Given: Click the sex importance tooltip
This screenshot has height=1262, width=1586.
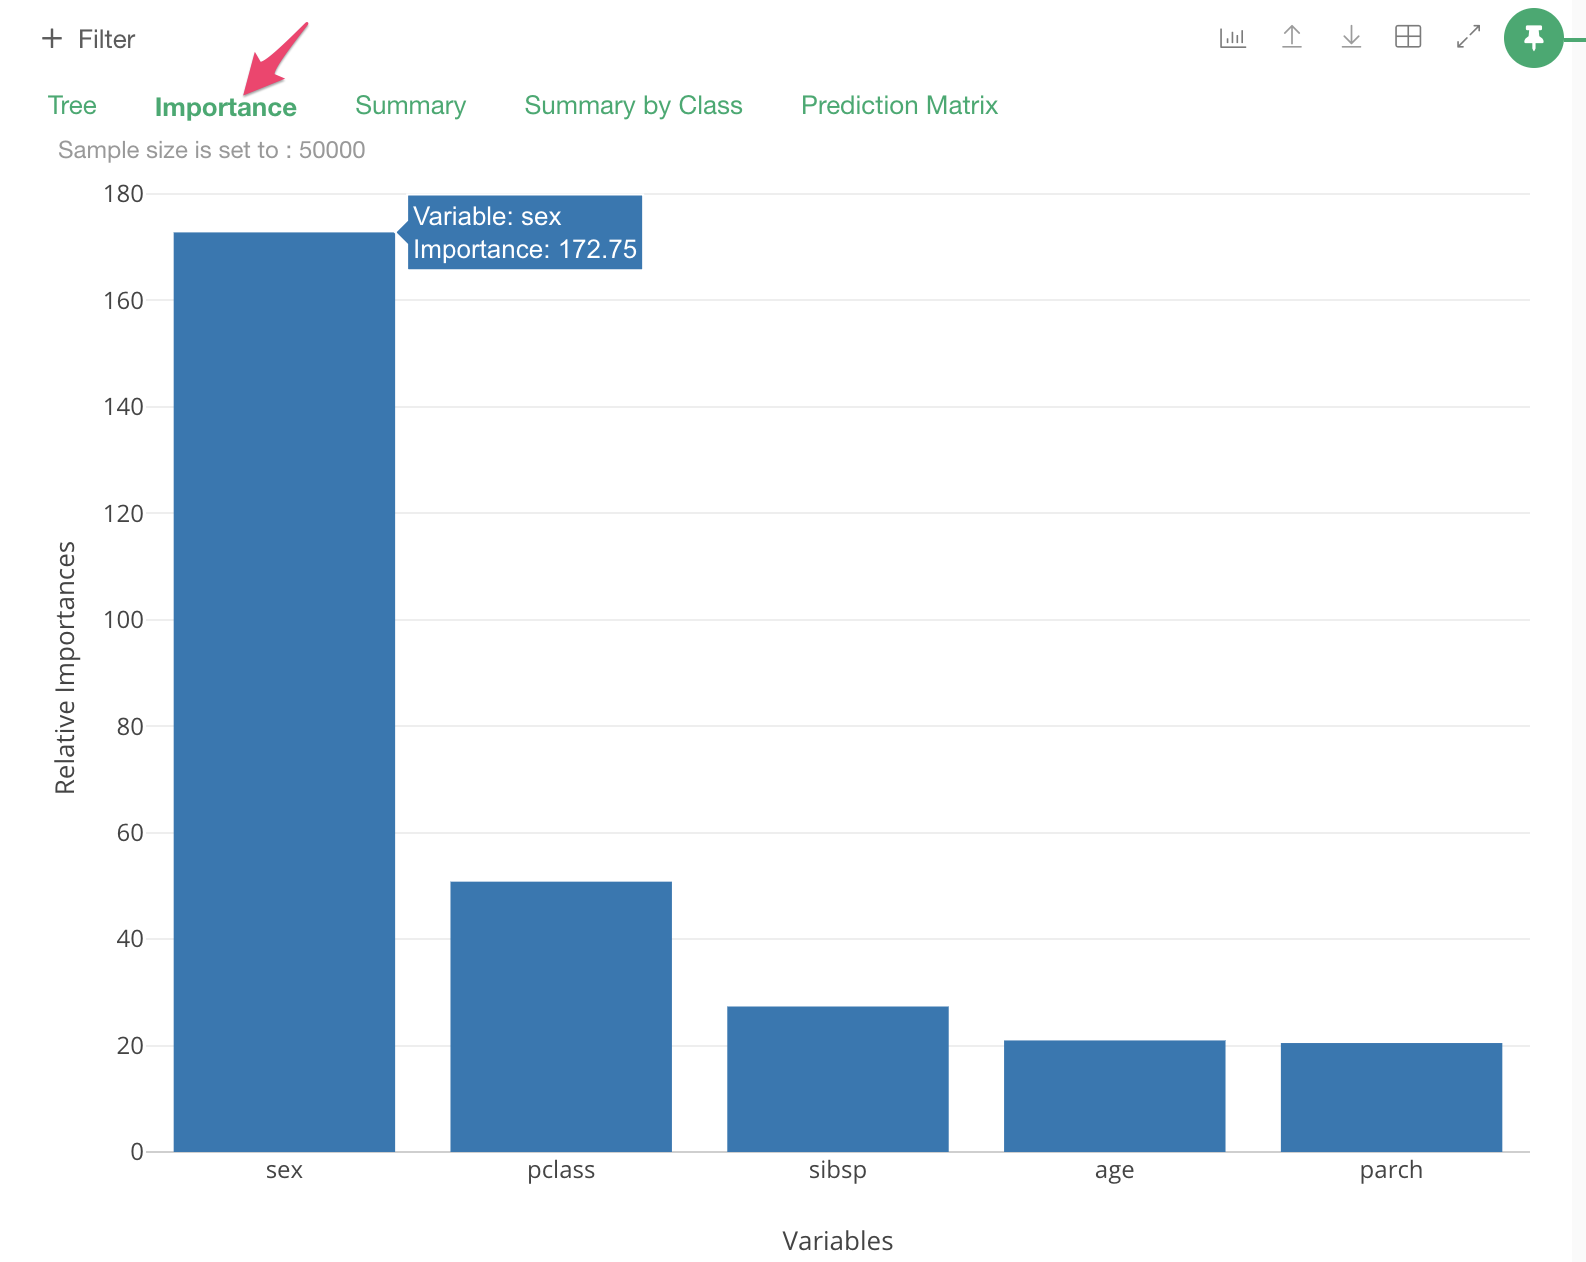Looking at the screenshot, I should pos(525,233).
